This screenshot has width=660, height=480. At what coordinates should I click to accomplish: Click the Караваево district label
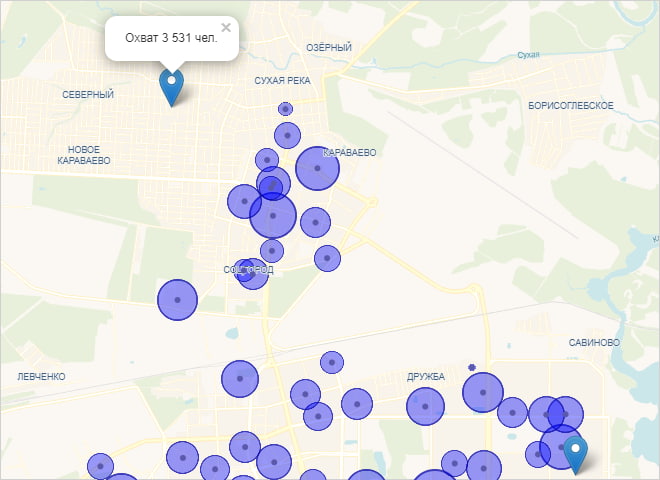click(x=351, y=153)
